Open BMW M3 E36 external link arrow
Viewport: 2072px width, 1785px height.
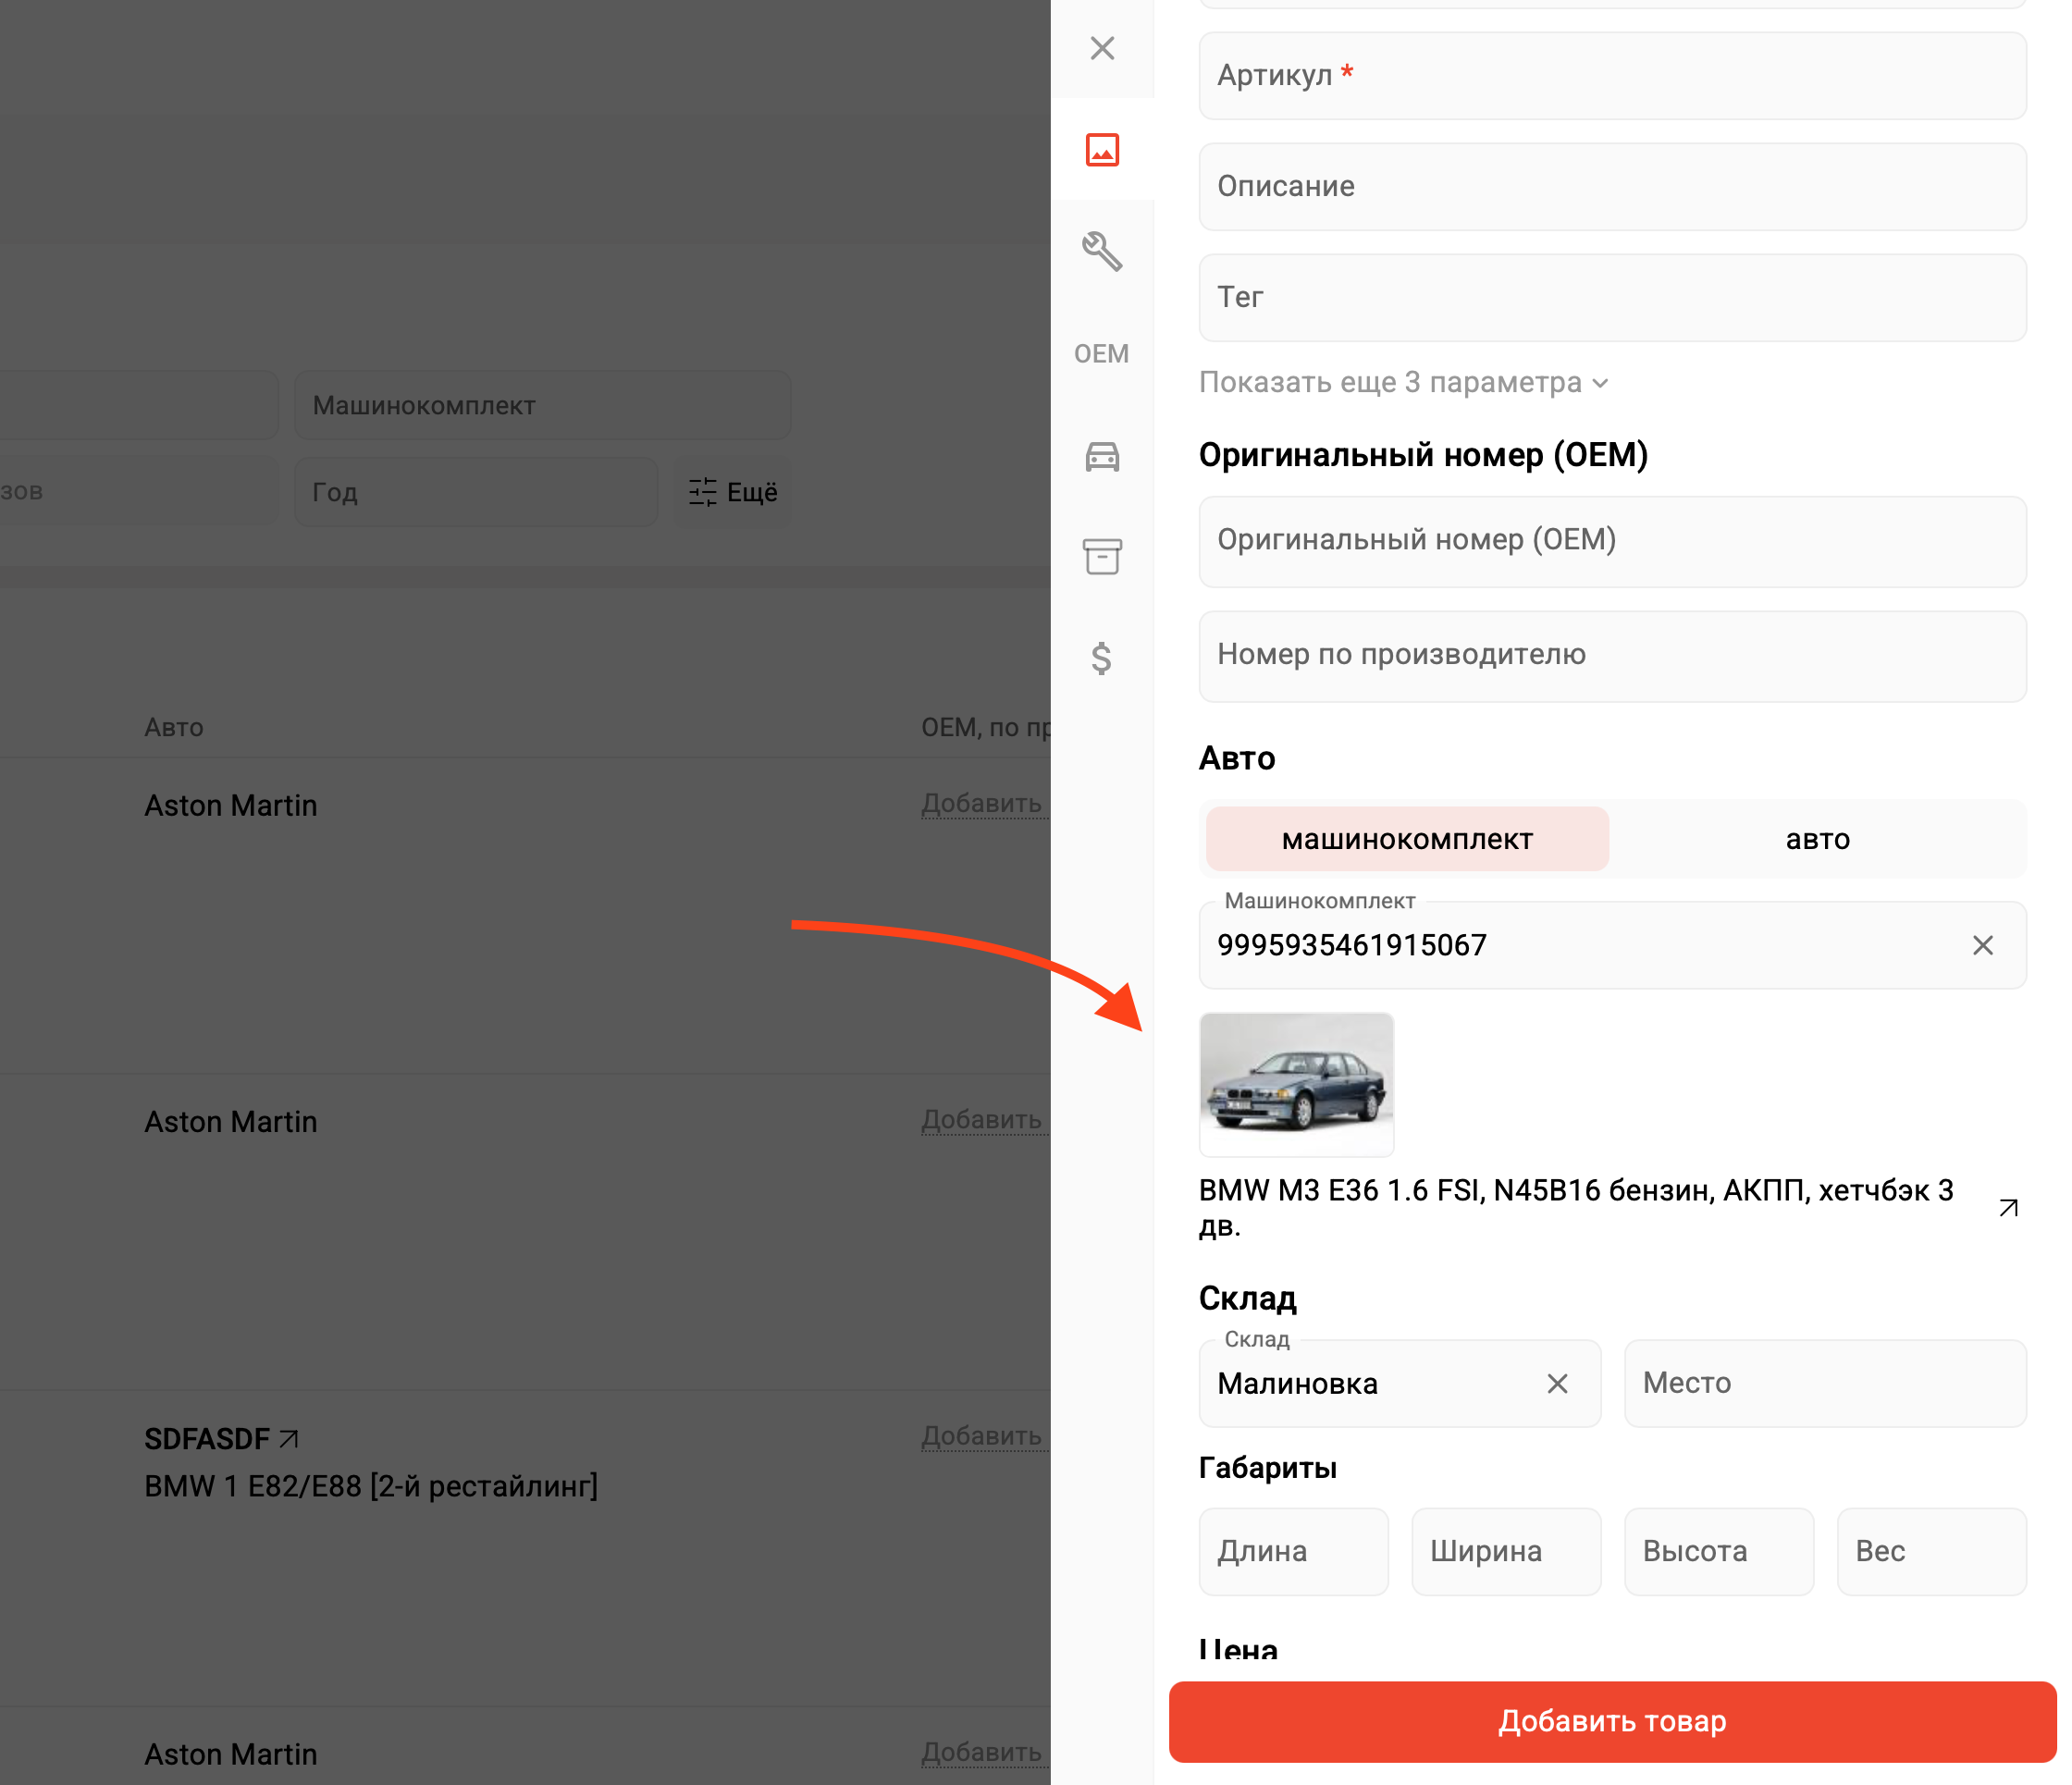pyautogui.click(x=2008, y=1208)
